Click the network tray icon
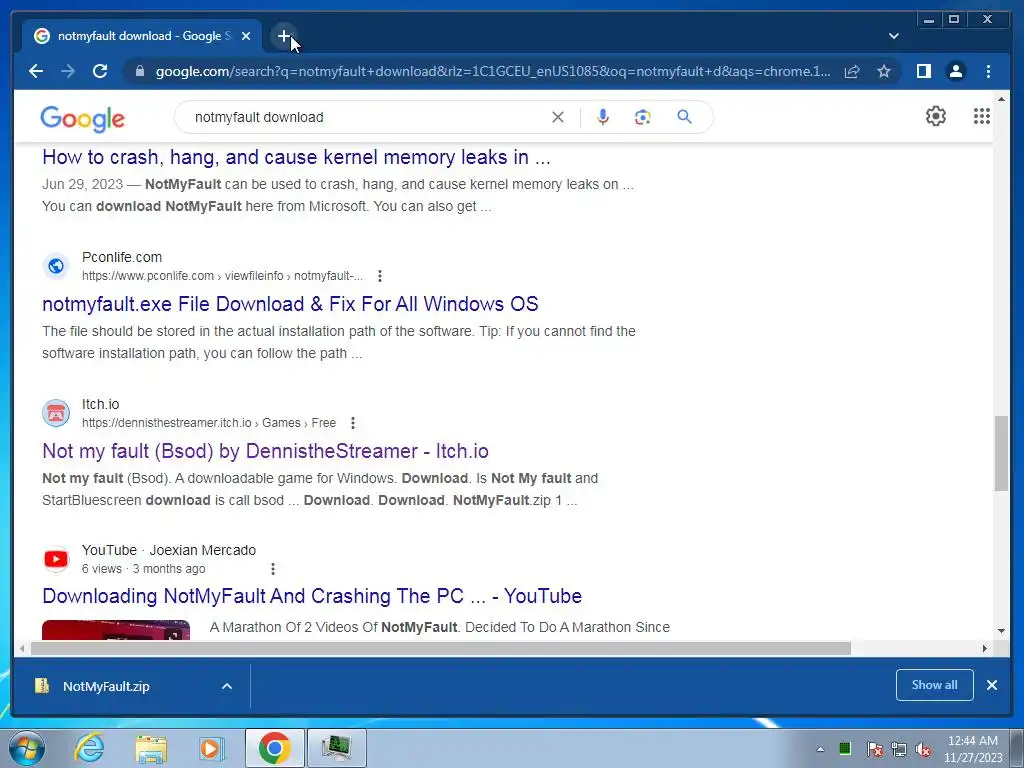 coord(899,749)
